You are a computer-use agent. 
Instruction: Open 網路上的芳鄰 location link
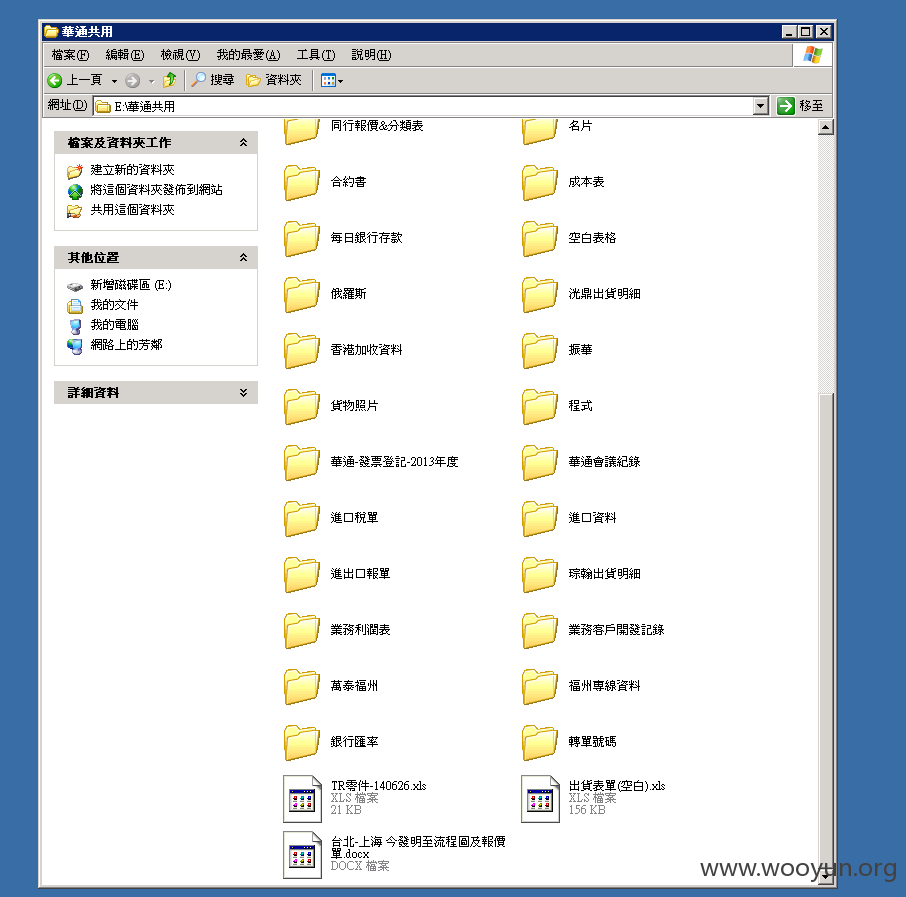(x=127, y=344)
